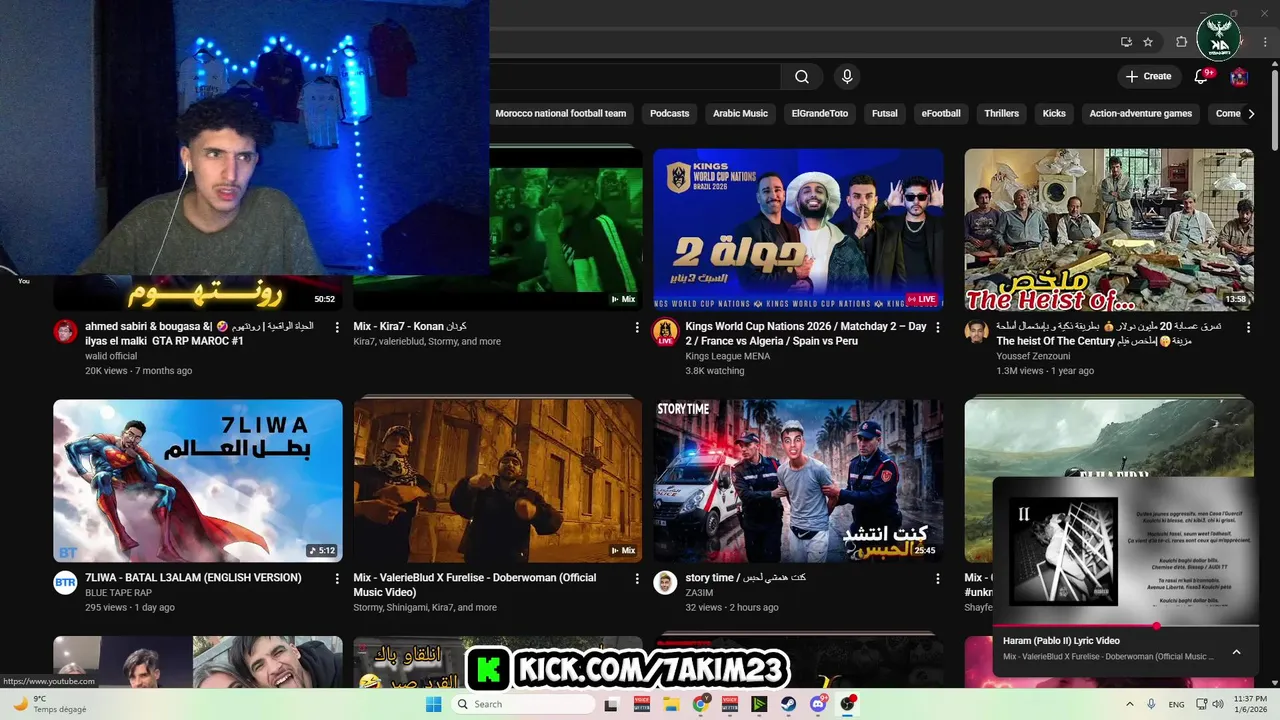Click the taskbar microphone tray icon

1151,704
